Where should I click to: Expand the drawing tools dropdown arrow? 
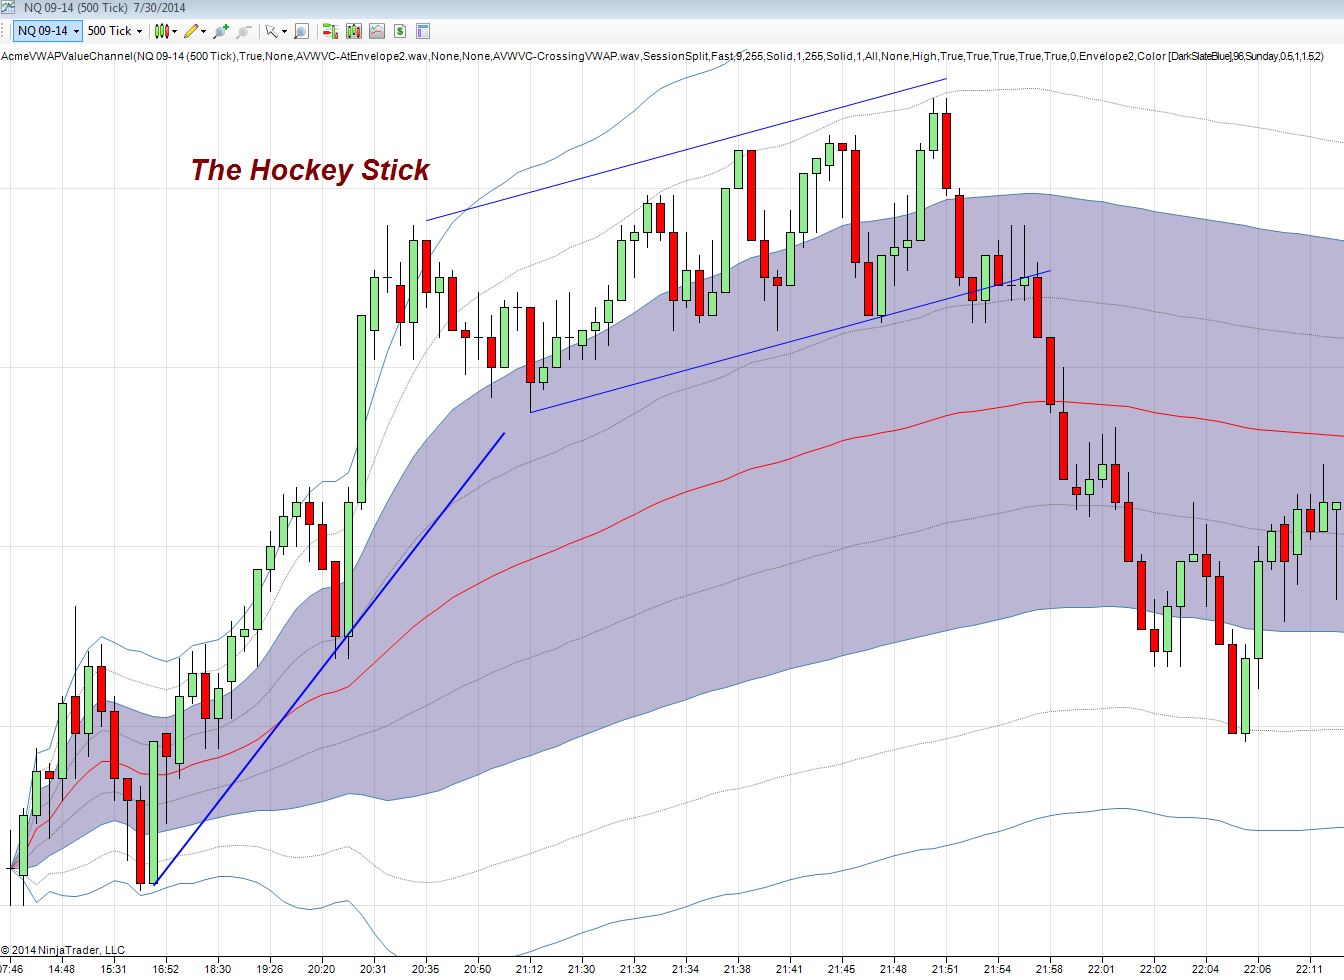[203, 31]
